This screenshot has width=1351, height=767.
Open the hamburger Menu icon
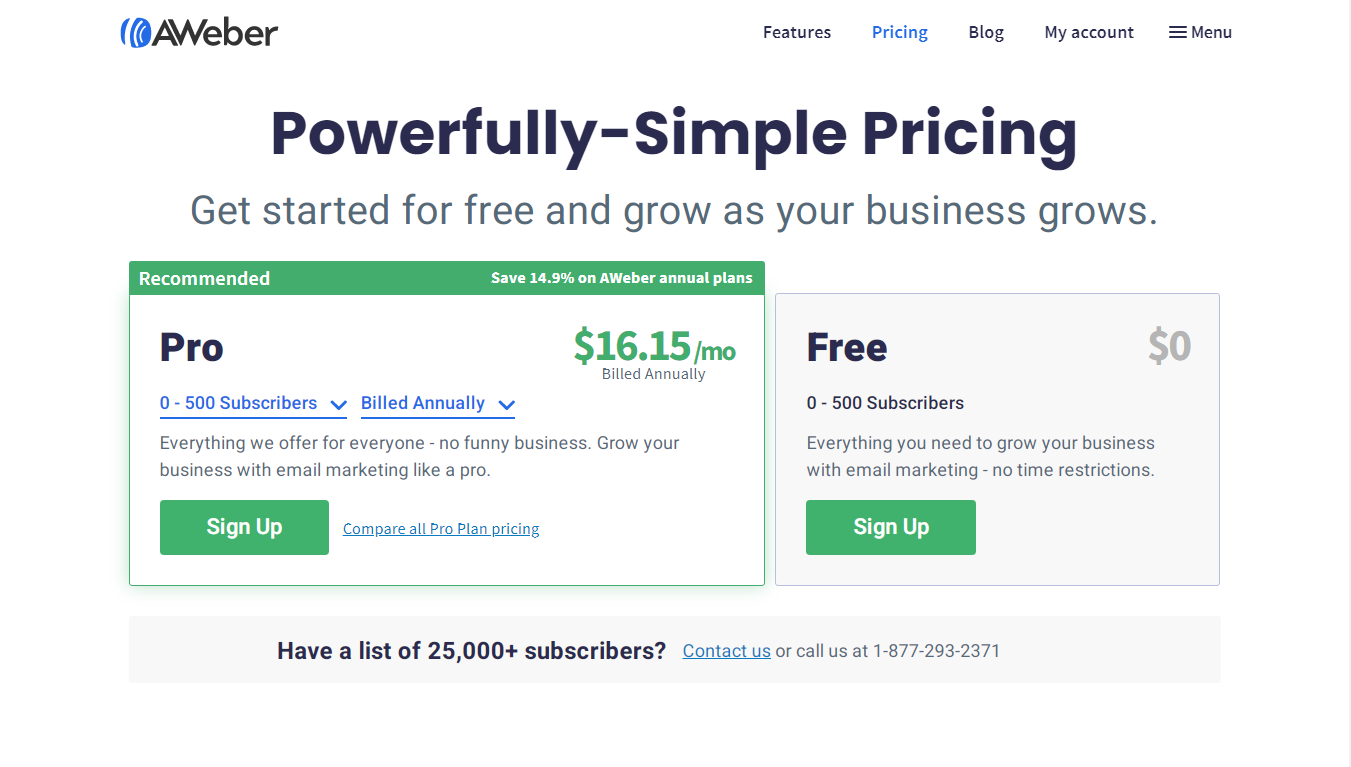click(x=1178, y=32)
